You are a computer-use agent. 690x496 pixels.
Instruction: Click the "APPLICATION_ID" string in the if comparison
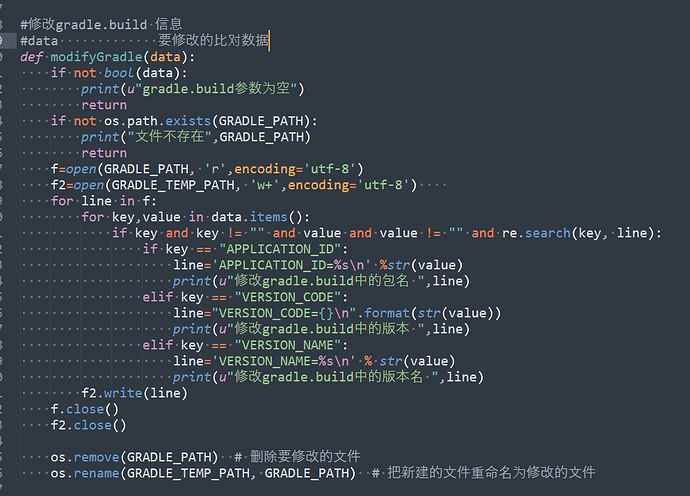click(282, 249)
